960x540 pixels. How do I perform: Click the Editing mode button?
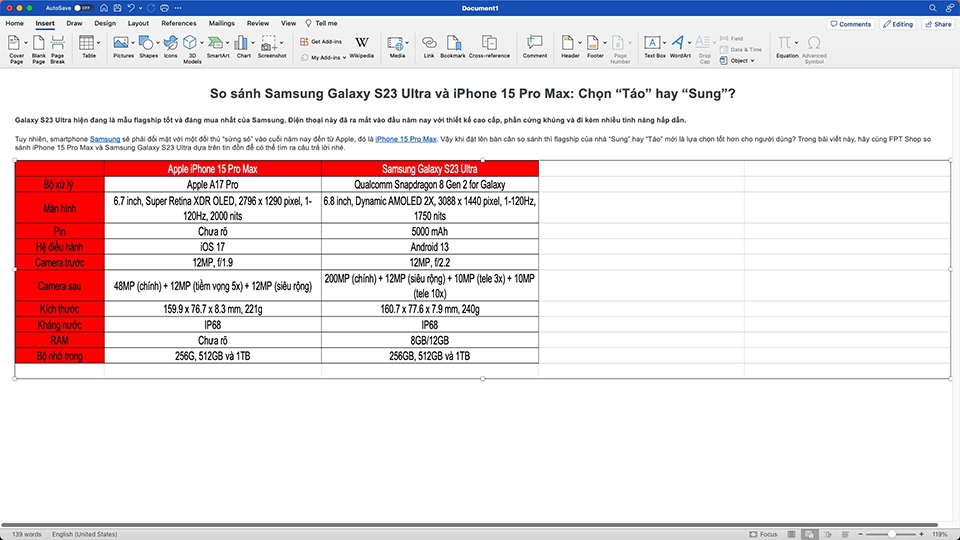(x=898, y=24)
